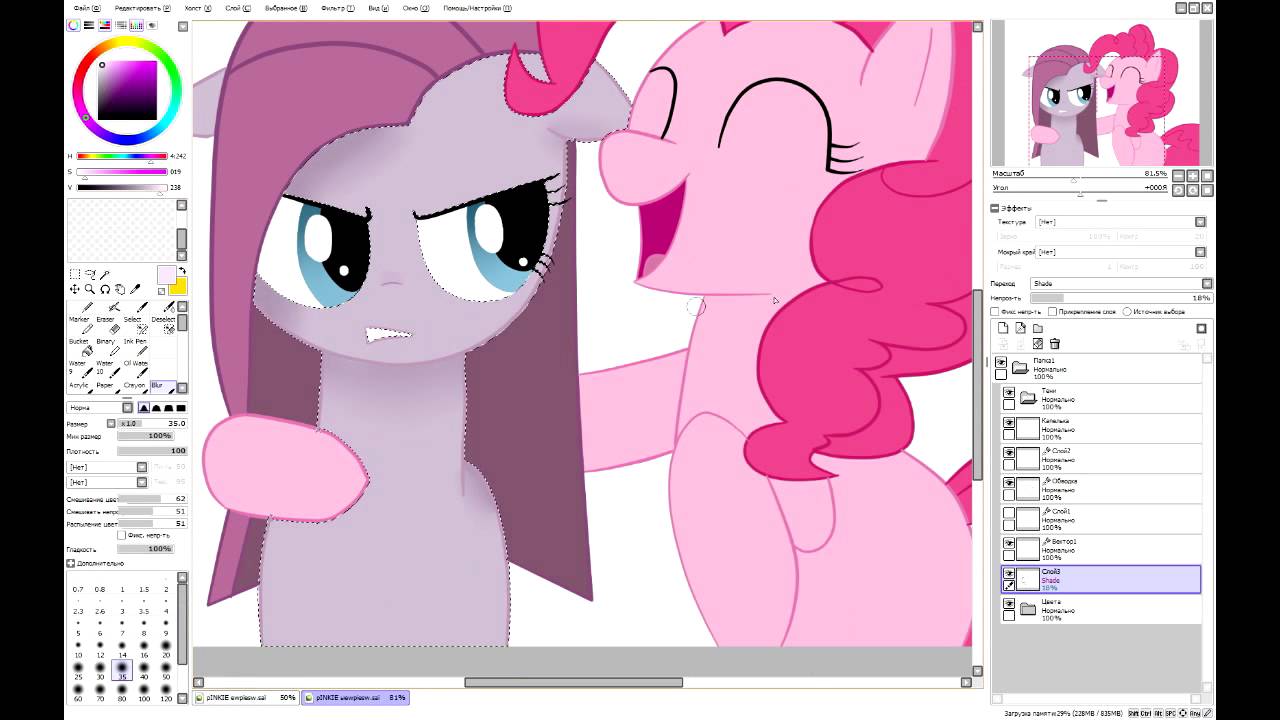Choose the Move tool
Image resolution: width=1280 pixels, height=720 pixels.
coord(74,290)
